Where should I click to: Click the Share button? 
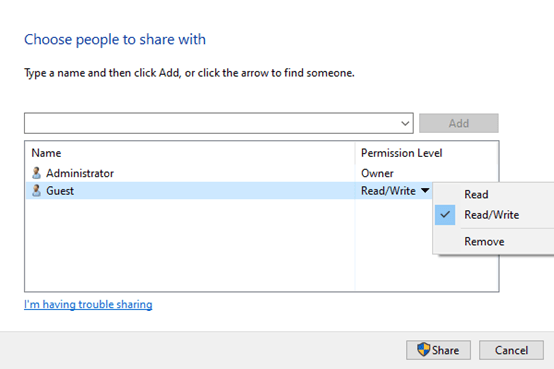(438, 350)
